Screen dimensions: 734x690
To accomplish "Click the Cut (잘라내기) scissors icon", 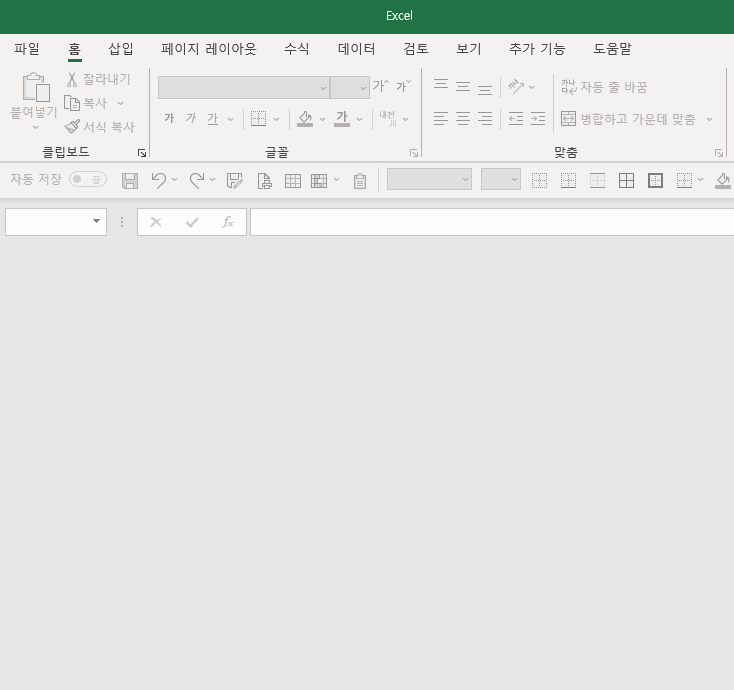I will tap(72, 79).
